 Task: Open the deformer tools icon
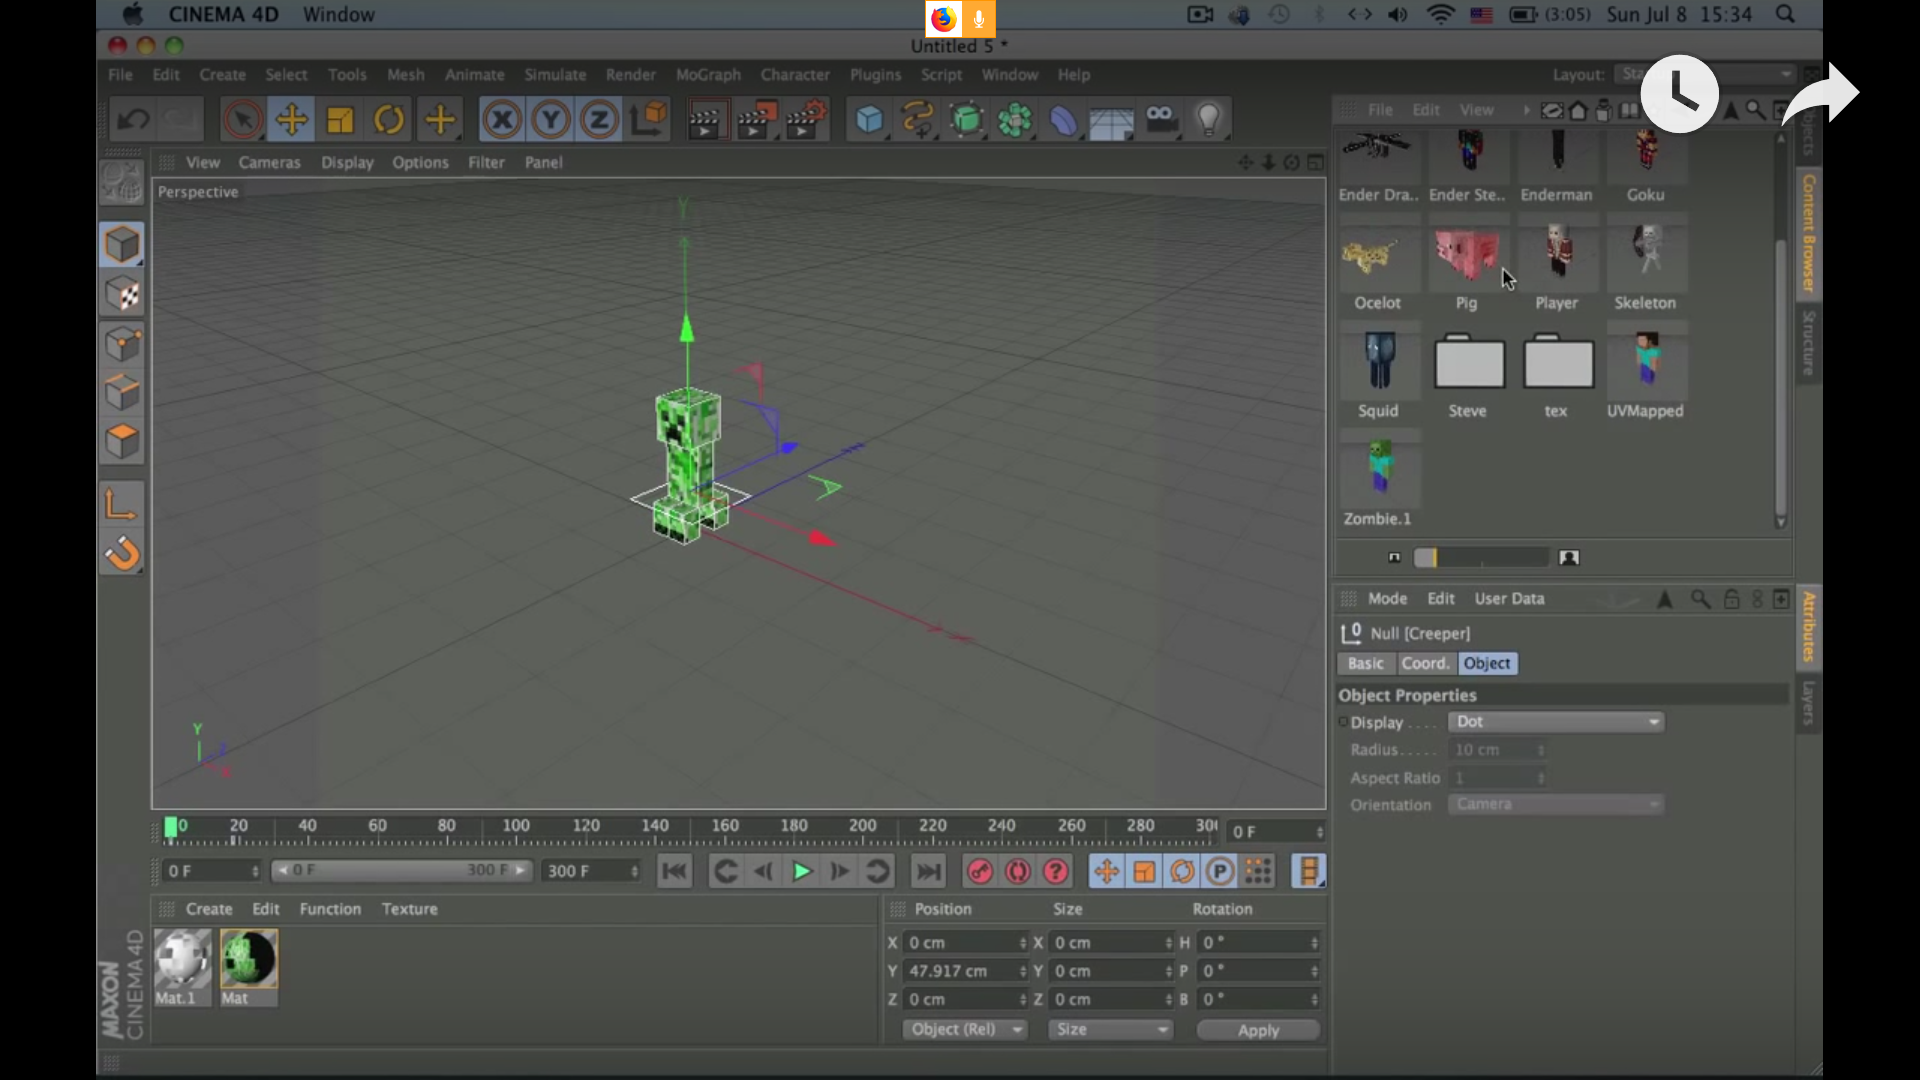[1063, 120]
